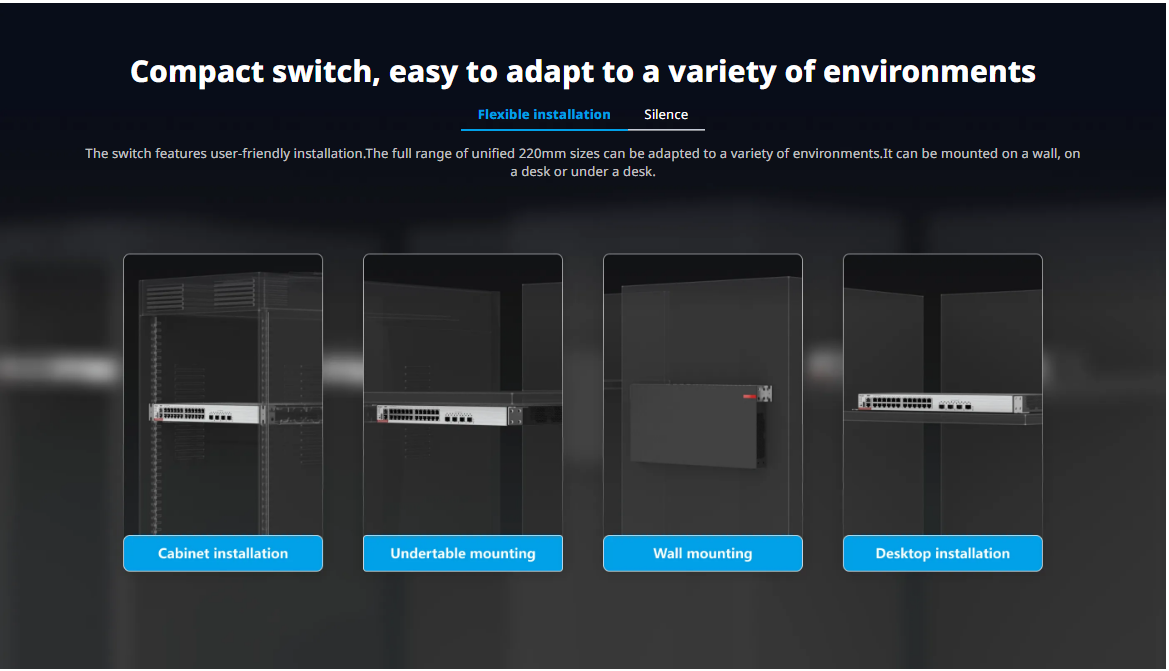View the cabinet rack switch image
1169x671 pixels.
(x=223, y=394)
